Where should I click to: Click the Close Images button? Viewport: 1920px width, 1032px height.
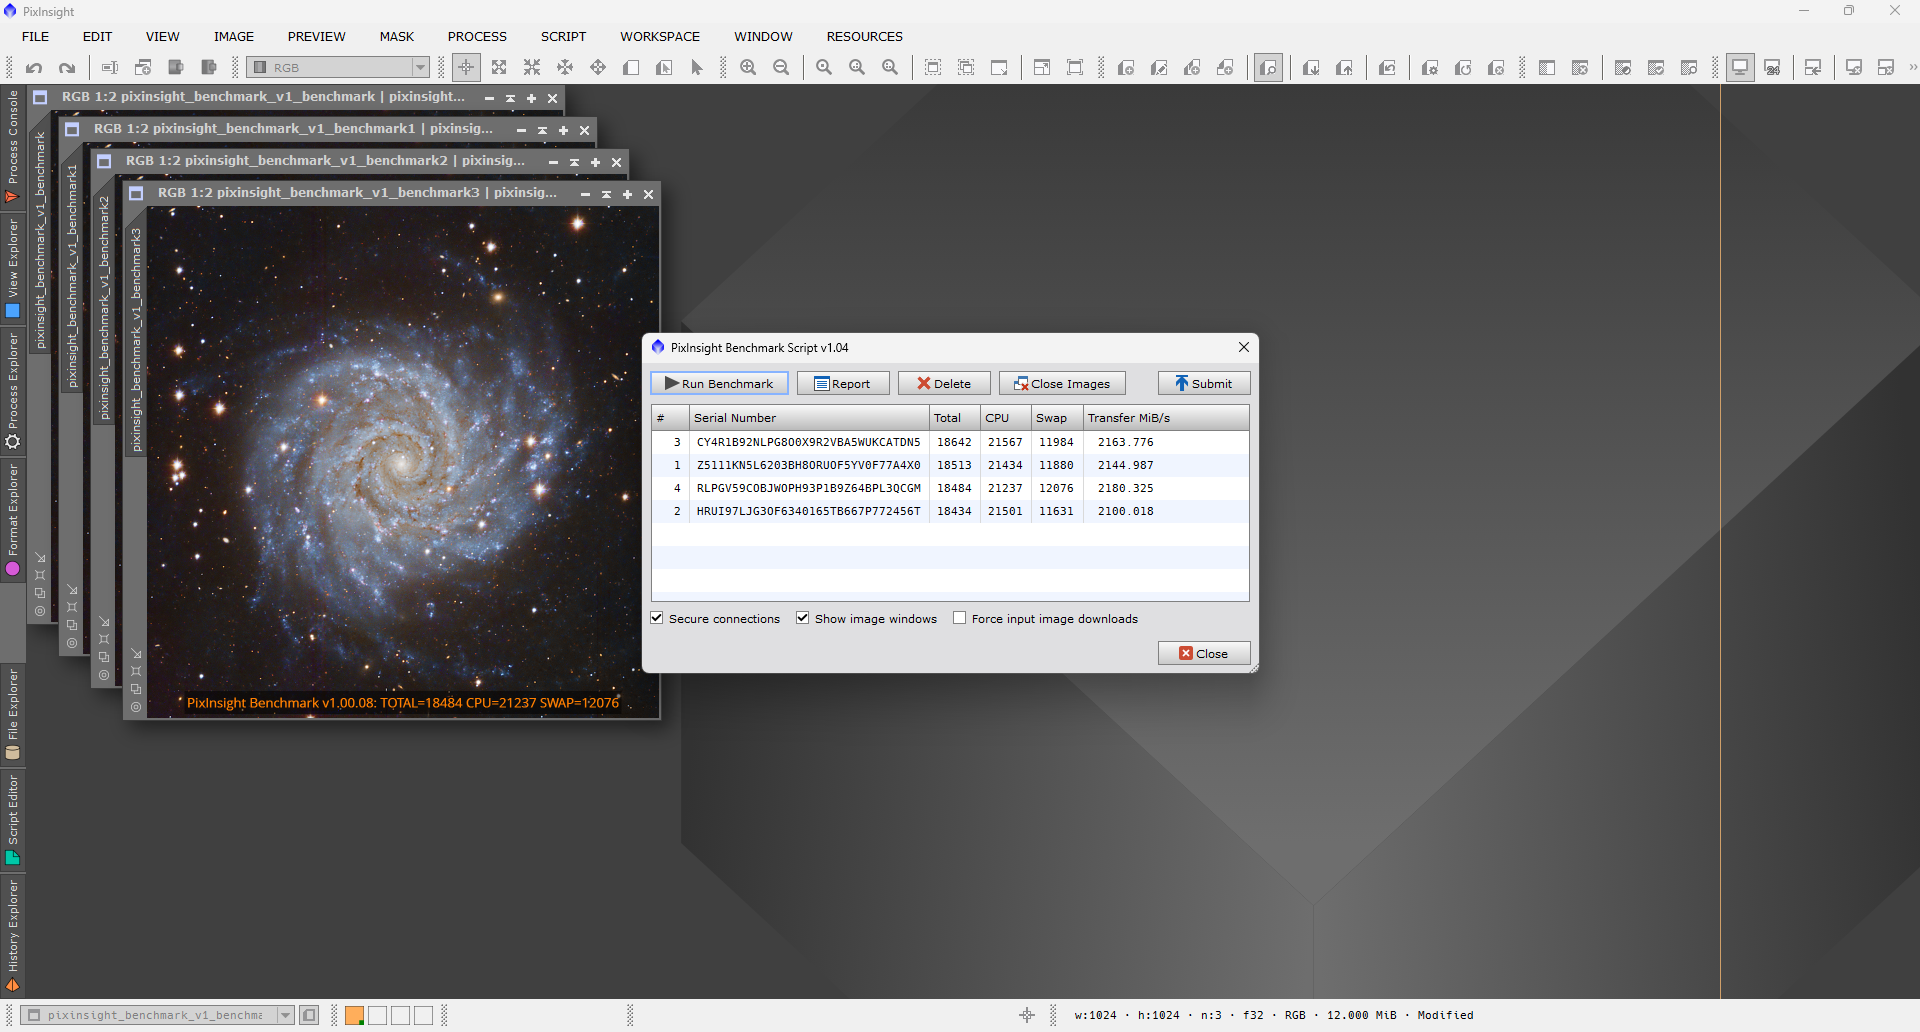pyautogui.click(x=1062, y=384)
